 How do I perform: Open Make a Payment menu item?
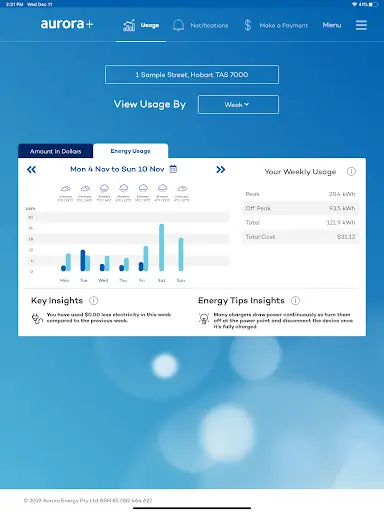click(284, 25)
